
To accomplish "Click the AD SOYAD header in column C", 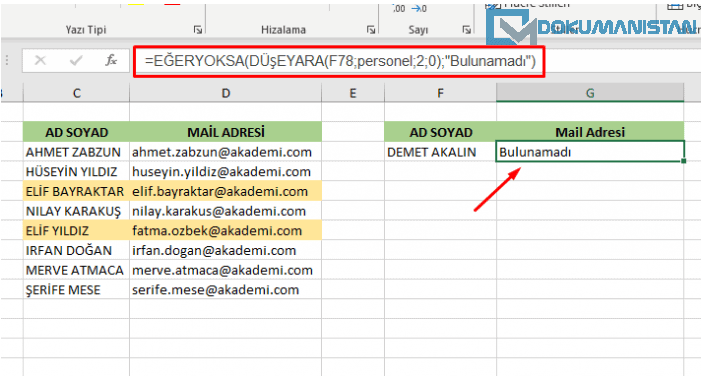I will tap(76, 132).
